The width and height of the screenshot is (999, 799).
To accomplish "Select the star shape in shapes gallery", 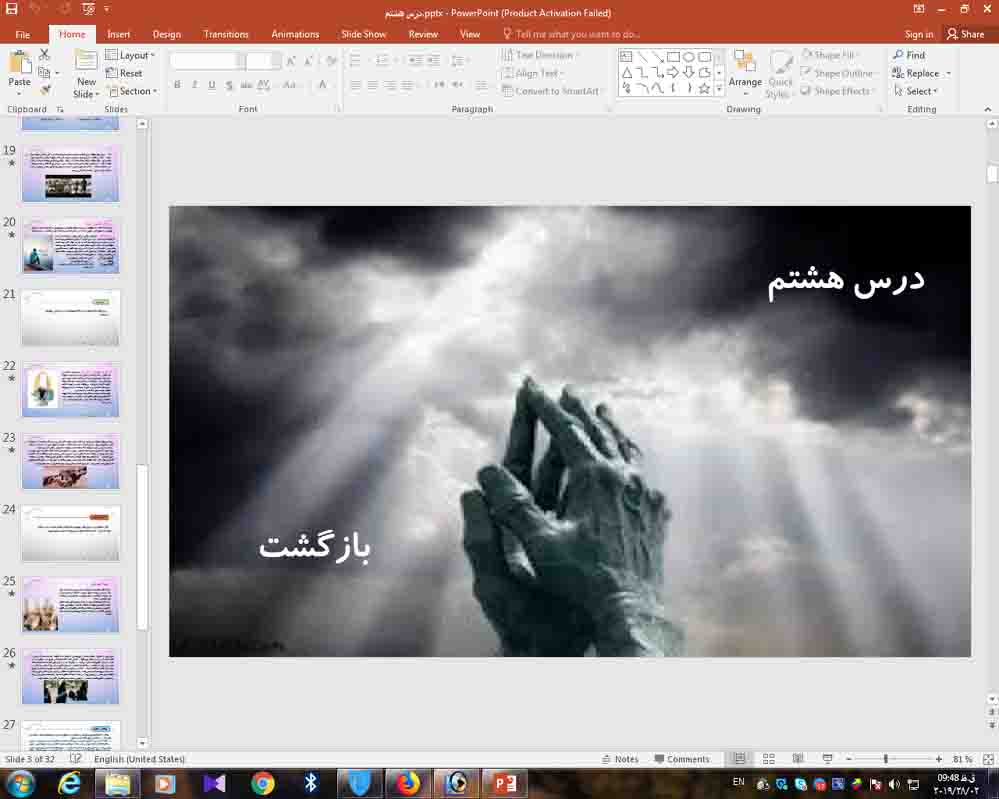I will point(704,89).
